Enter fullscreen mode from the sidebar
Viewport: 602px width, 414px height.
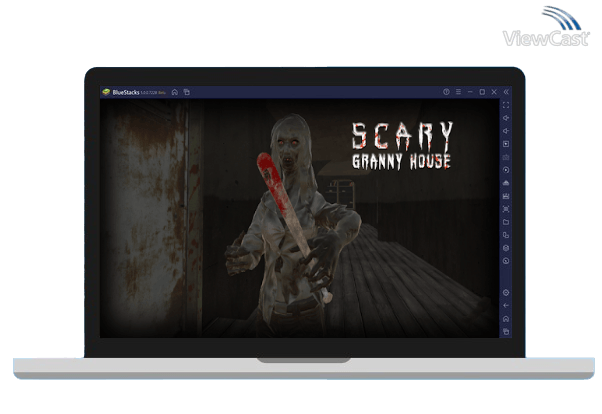506,105
